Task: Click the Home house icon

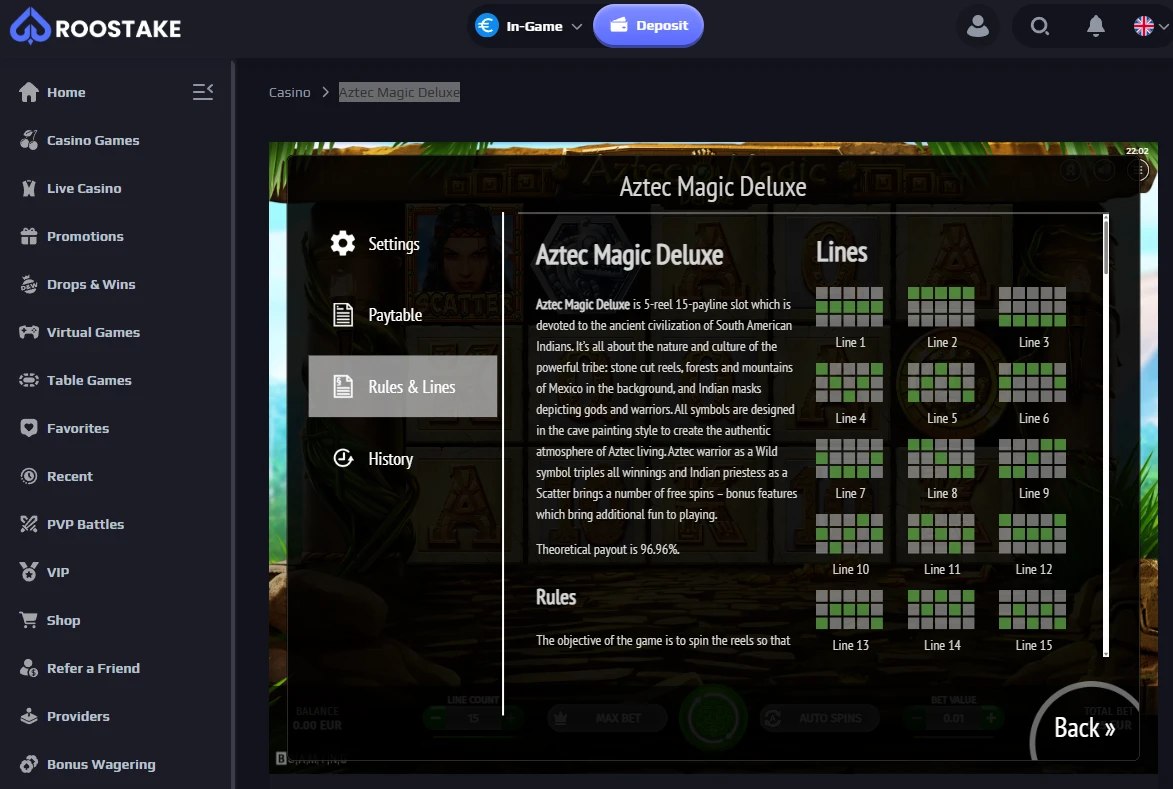Action: tap(28, 92)
